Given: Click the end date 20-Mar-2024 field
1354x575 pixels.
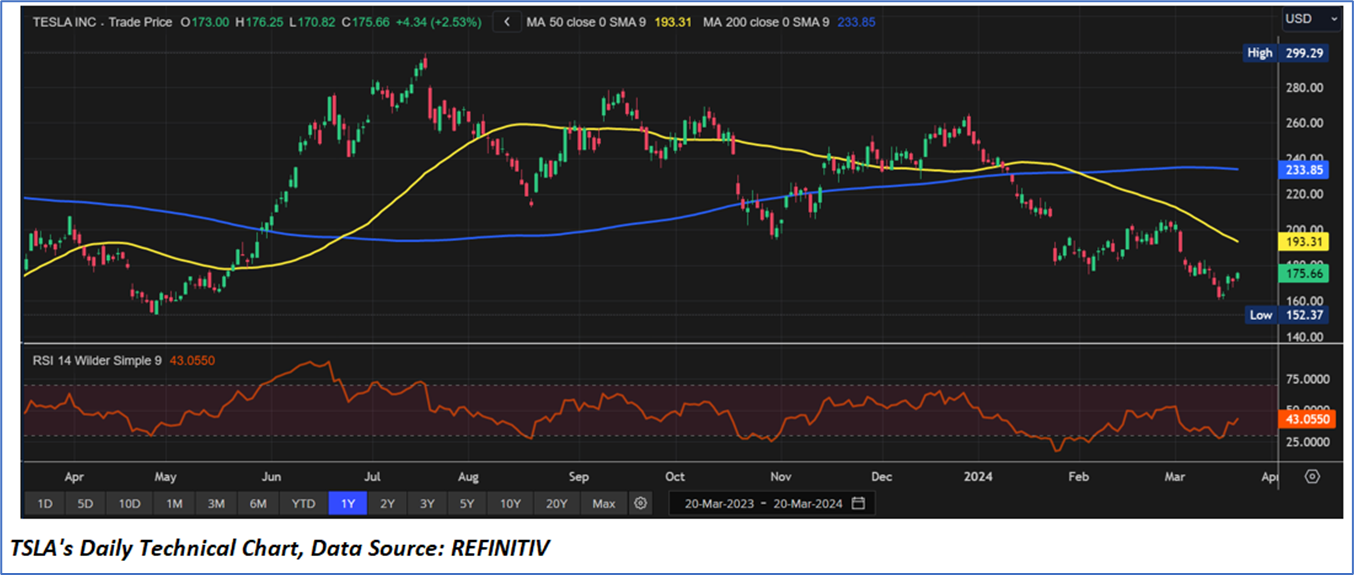Looking at the screenshot, I should click(805, 503).
